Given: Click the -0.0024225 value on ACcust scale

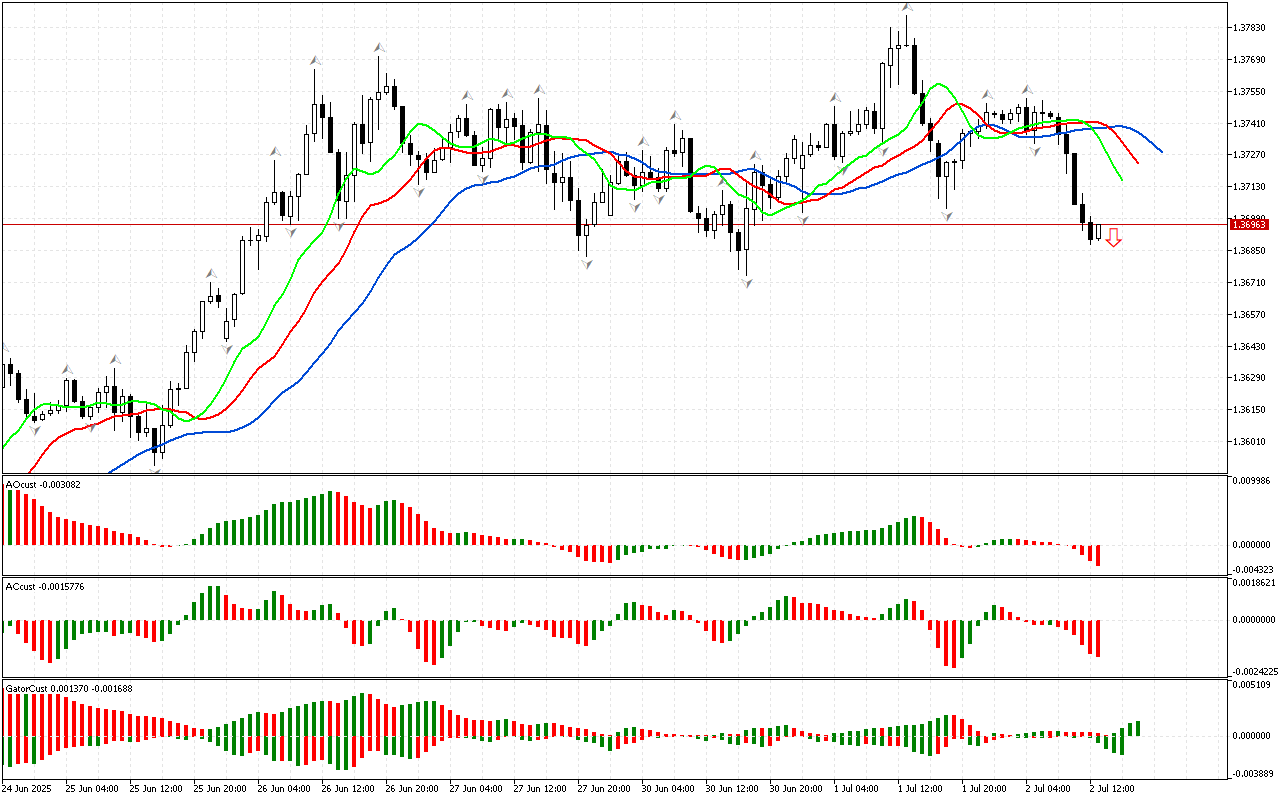Looking at the screenshot, I should [1254, 671].
